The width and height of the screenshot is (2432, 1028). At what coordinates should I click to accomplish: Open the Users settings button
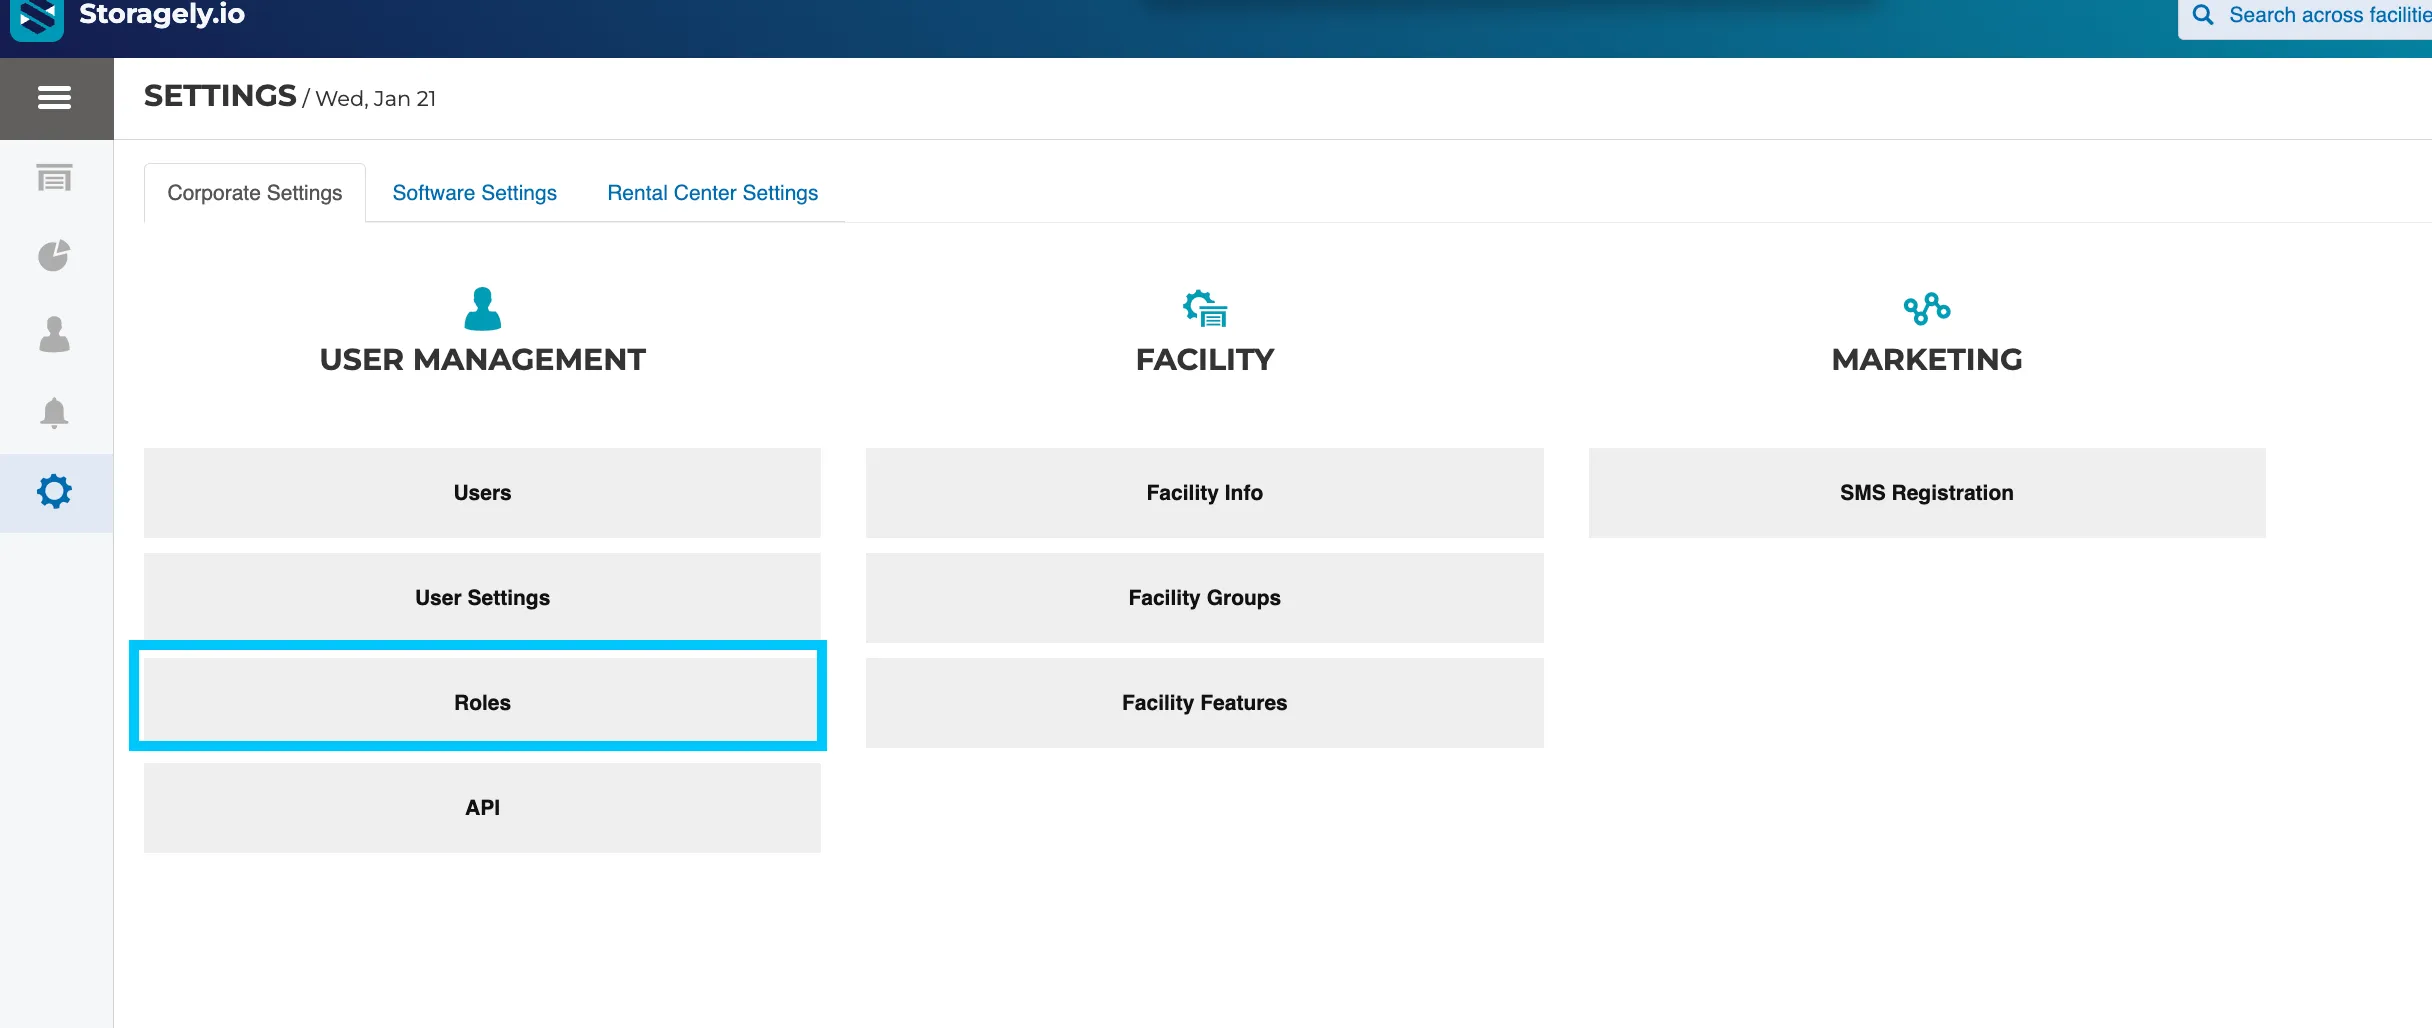(482, 493)
